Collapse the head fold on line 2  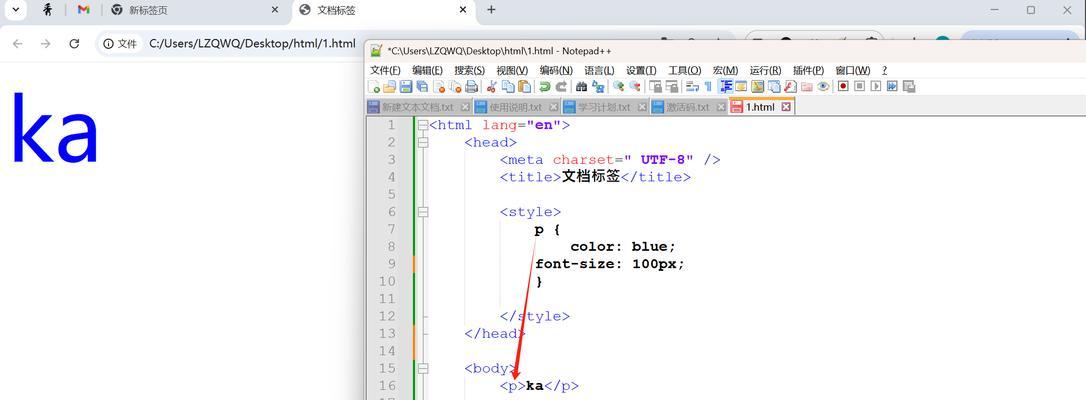pyautogui.click(x=422, y=143)
